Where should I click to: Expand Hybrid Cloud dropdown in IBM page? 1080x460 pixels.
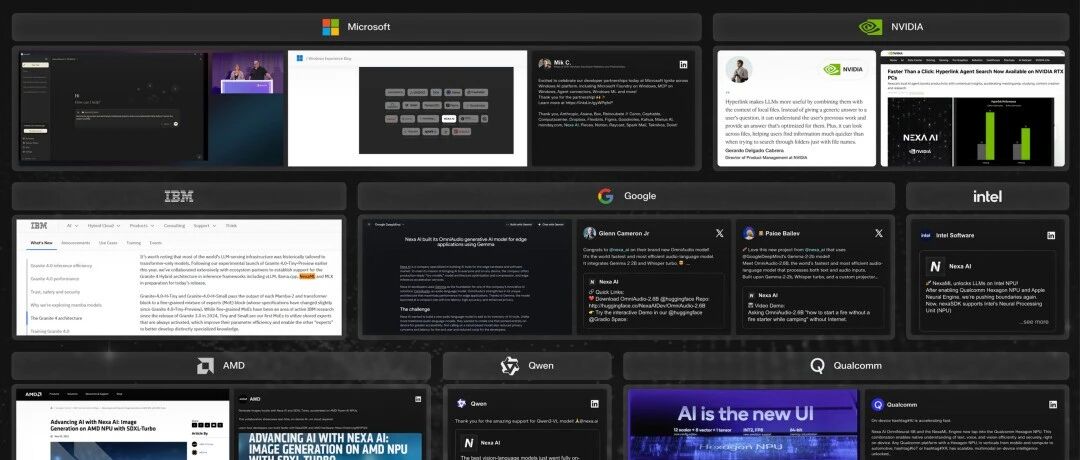[104, 225]
